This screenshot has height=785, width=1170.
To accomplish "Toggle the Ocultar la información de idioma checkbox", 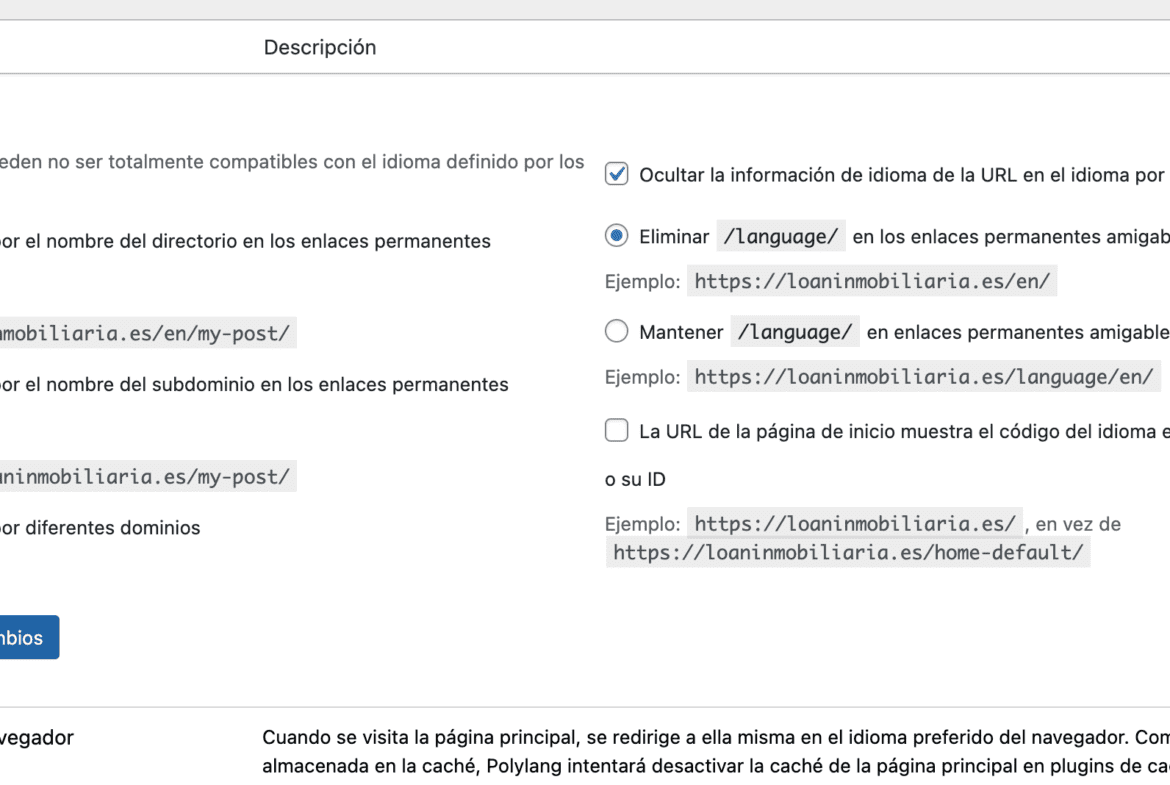I will [x=617, y=175].
